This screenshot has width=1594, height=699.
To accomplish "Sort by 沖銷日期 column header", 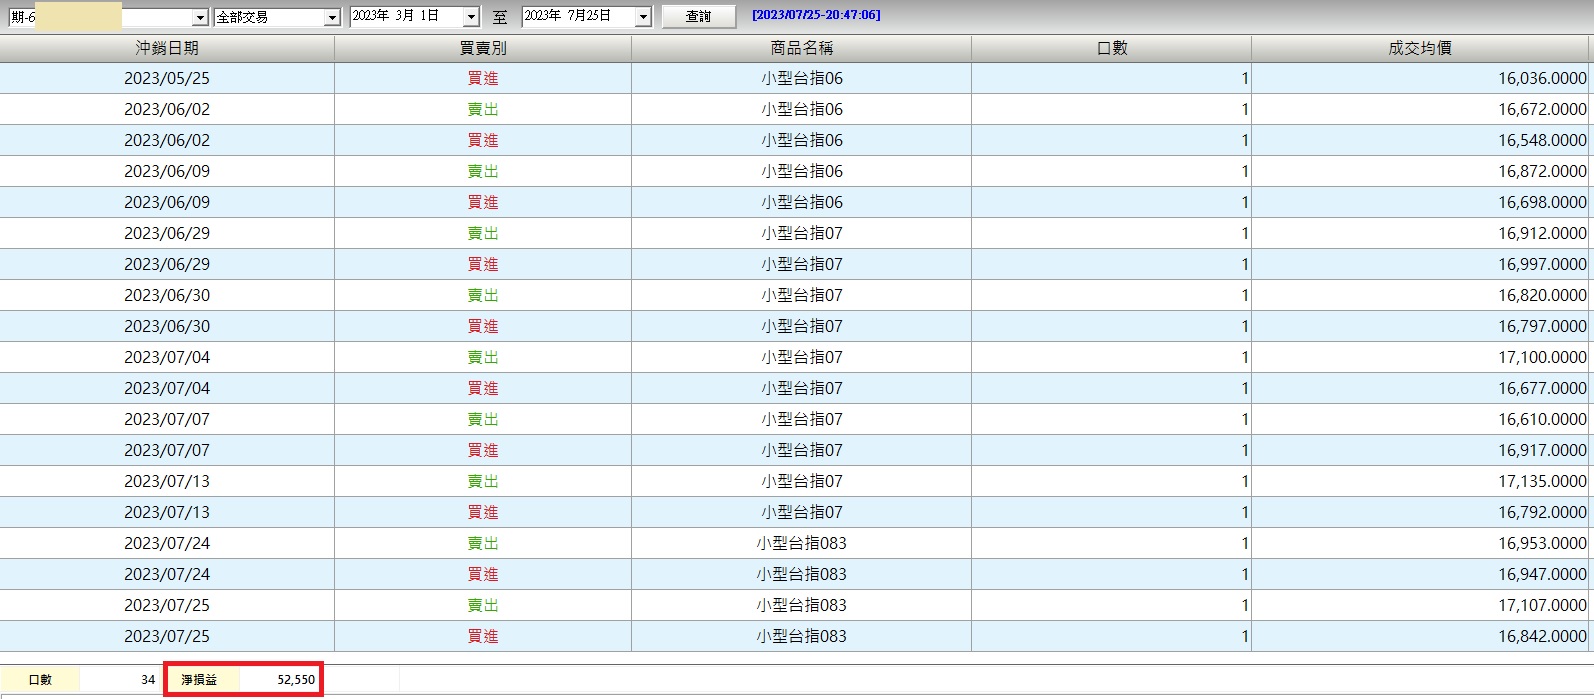I will (x=167, y=48).
